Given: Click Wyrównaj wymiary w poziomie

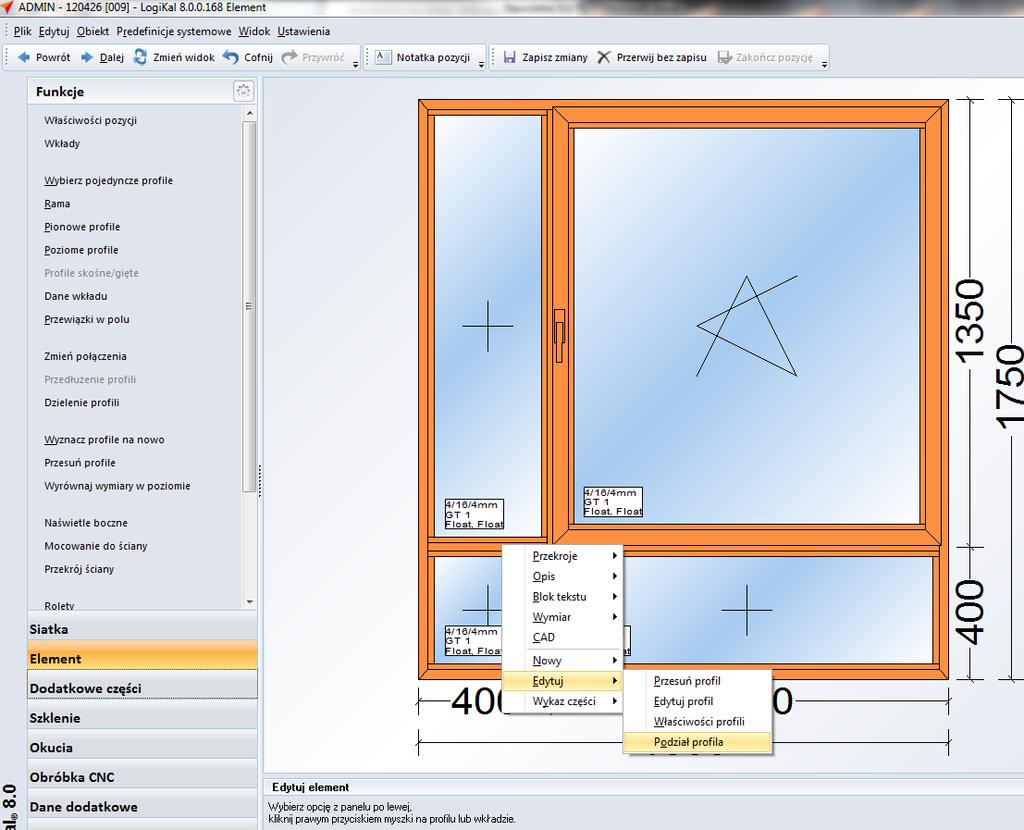Looking at the screenshot, I should pos(118,486).
